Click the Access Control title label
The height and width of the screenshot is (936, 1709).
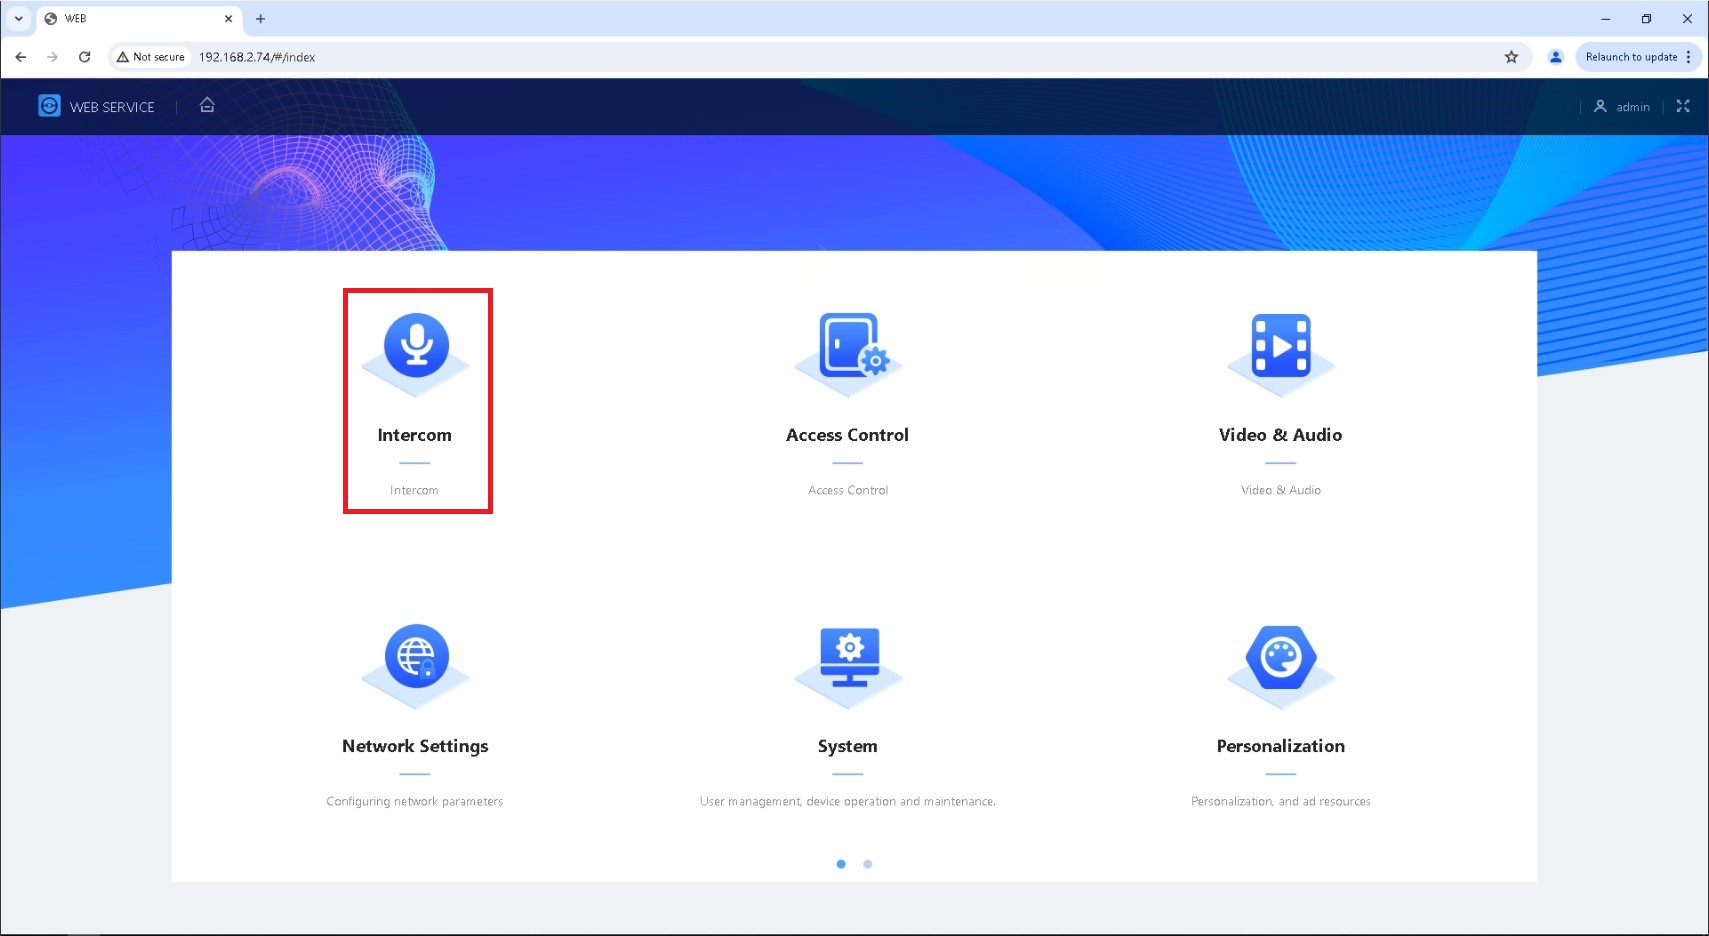[x=847, y=435]
